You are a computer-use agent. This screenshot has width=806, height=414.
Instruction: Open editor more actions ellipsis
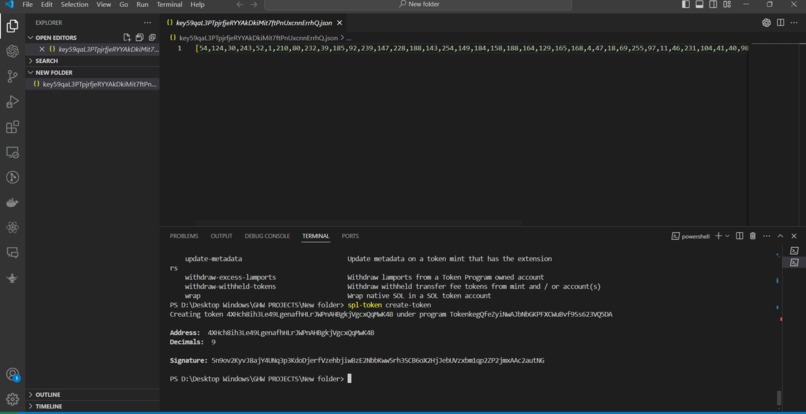pos(794,23)
